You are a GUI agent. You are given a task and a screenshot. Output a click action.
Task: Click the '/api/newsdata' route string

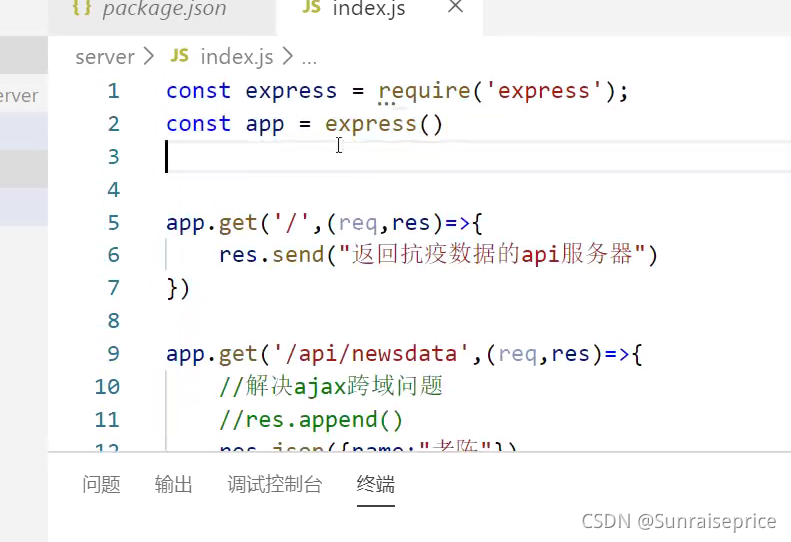click(372, 354)
